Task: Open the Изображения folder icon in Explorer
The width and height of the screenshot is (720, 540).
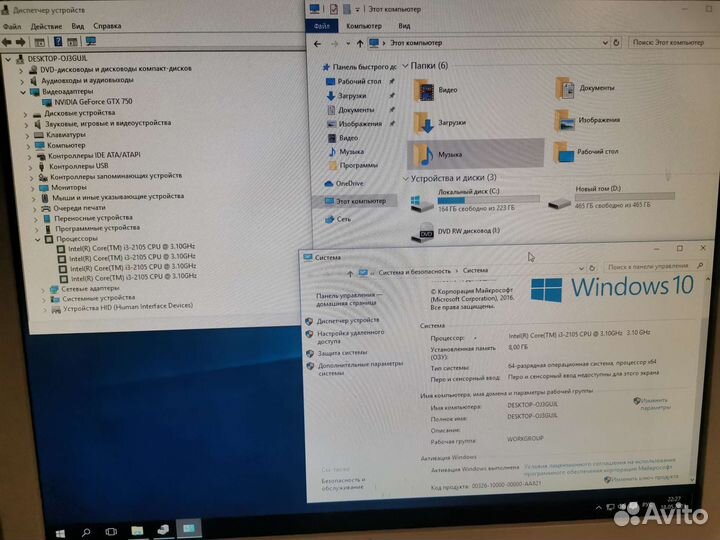Action: [565, 120]
